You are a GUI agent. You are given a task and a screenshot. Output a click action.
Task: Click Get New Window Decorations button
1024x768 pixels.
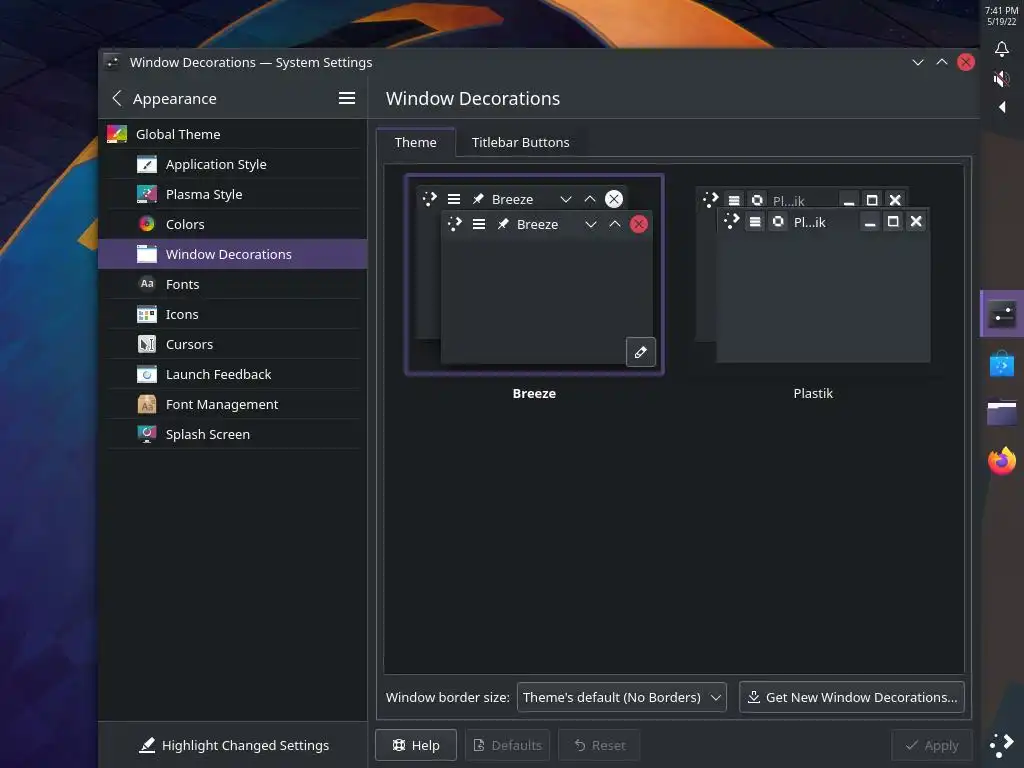(852, 697)
